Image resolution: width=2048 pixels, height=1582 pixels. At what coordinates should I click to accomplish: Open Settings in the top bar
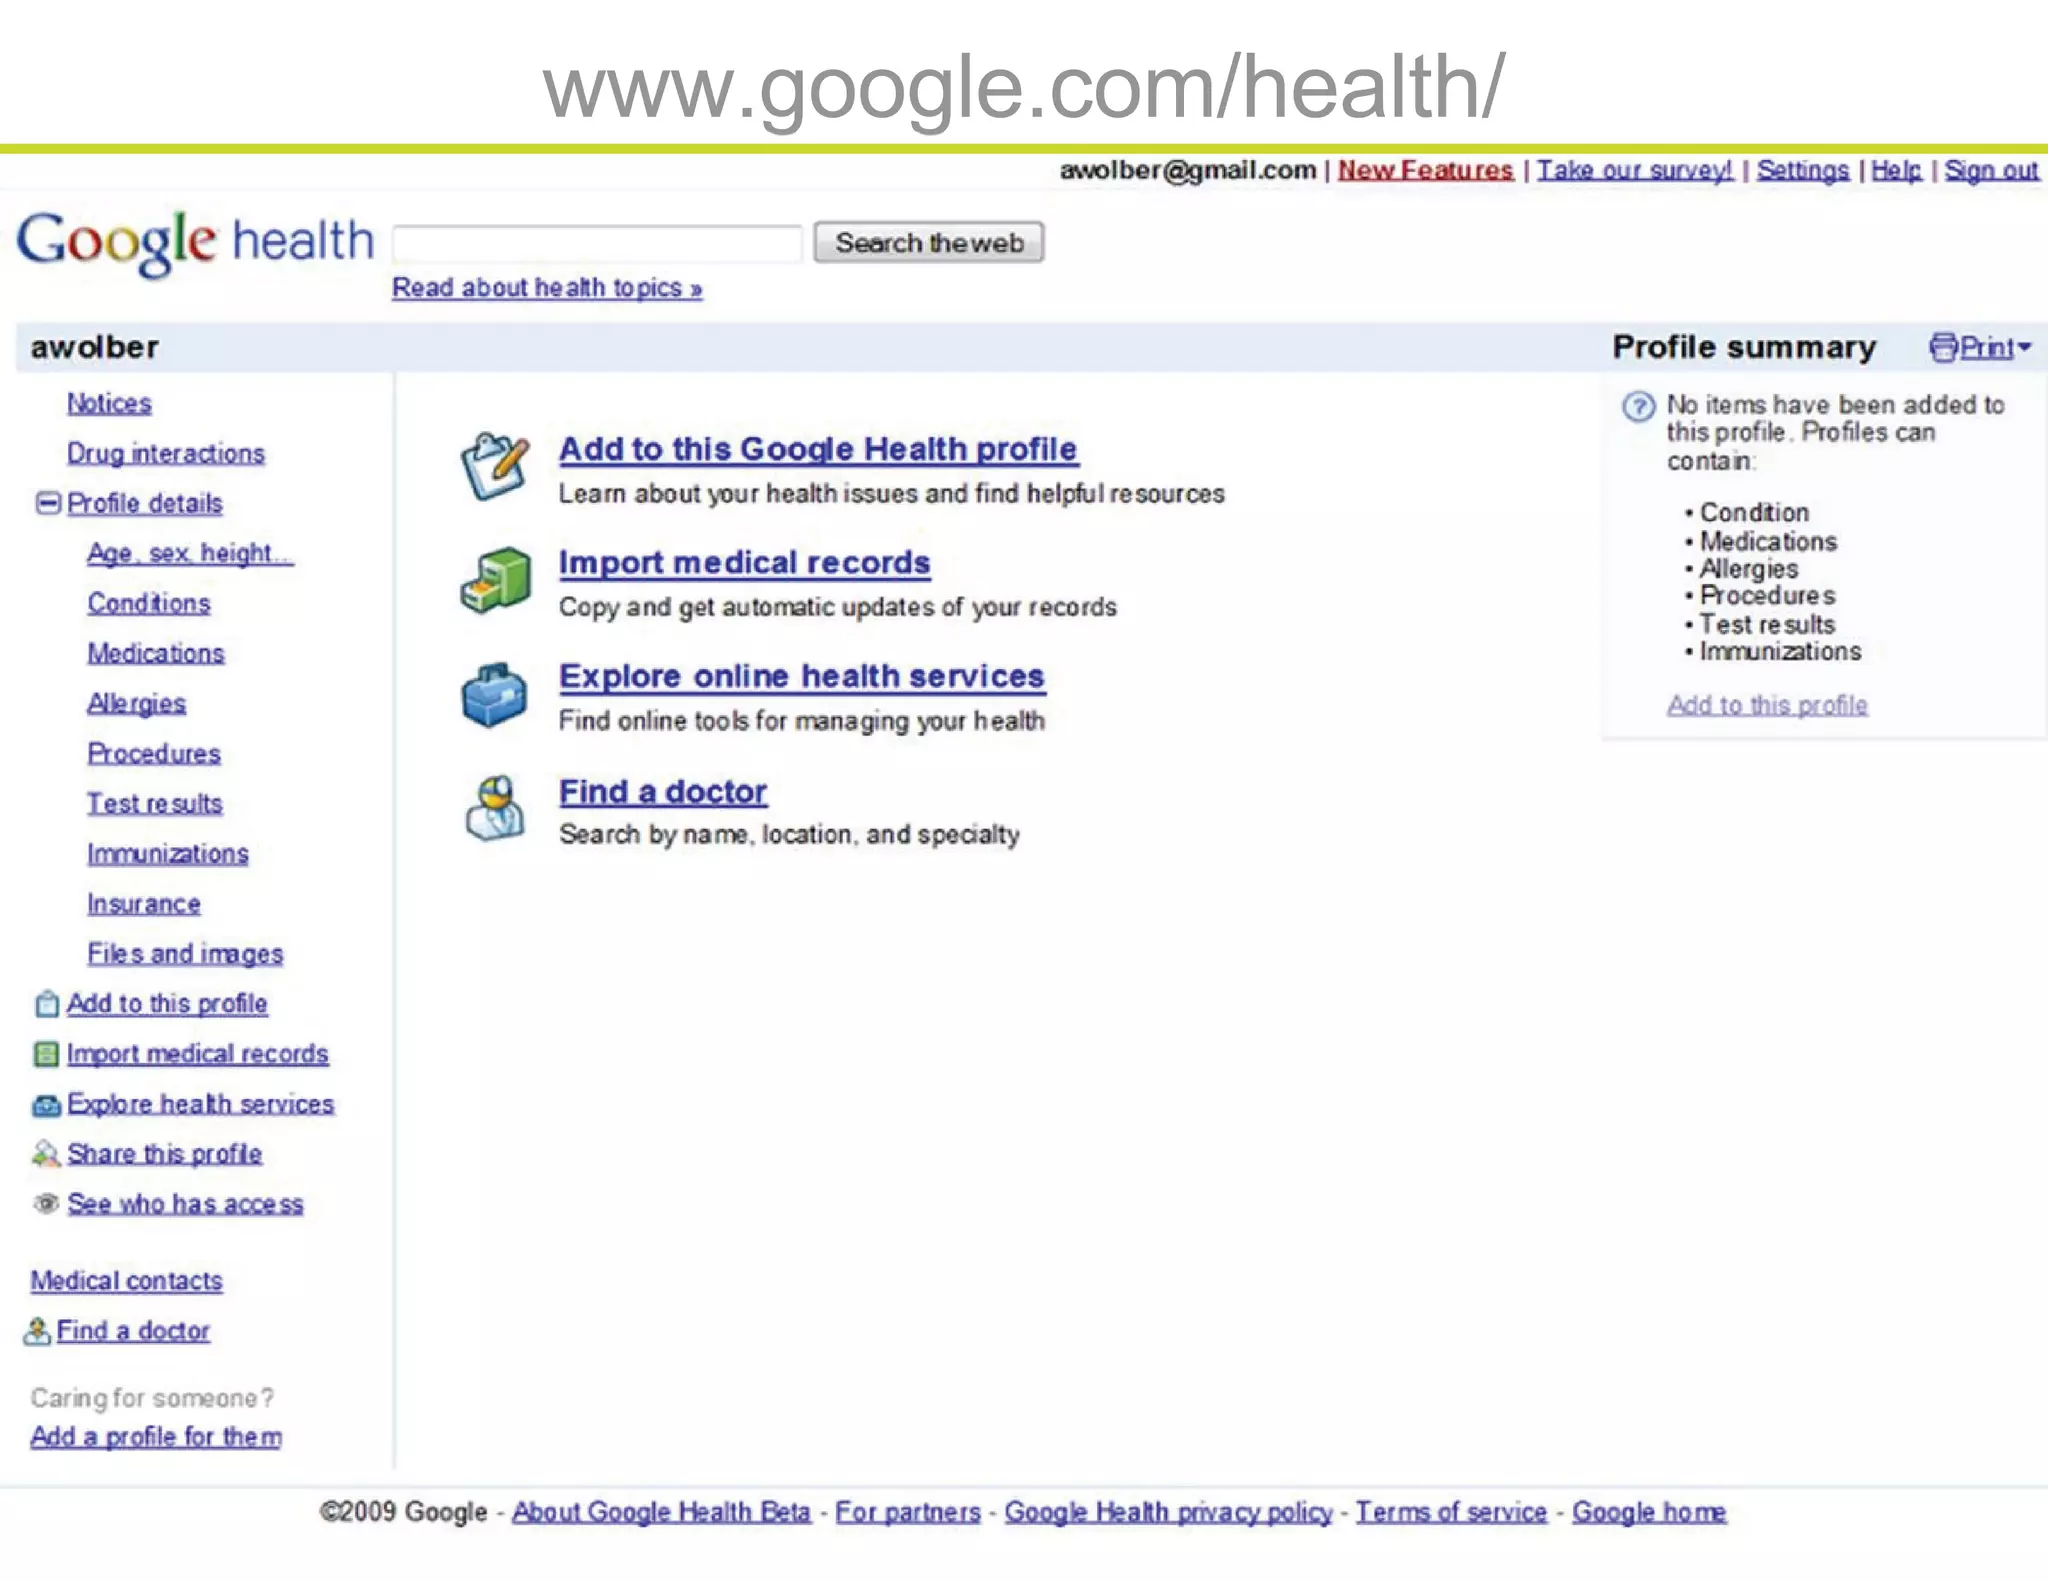pyautogui.click(x=1802, y=171)
